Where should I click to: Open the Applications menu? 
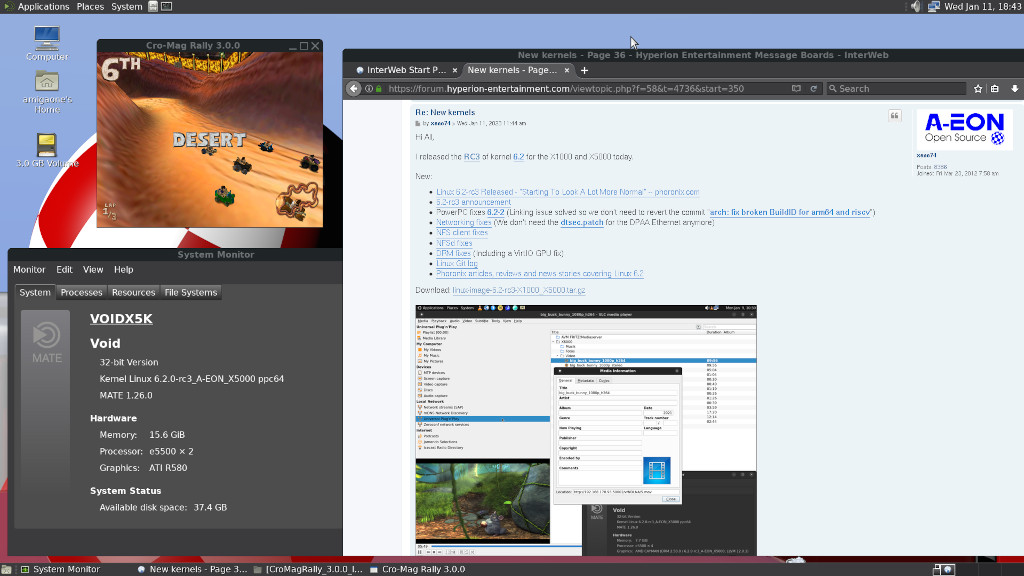(43, 7)
